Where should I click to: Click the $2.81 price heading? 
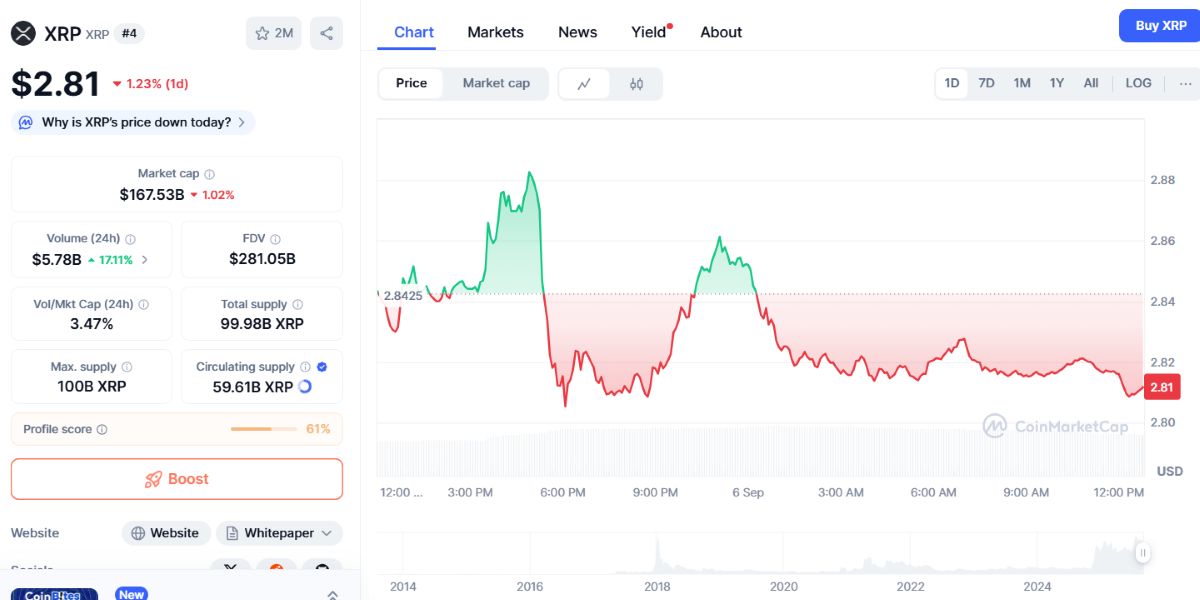56,84
